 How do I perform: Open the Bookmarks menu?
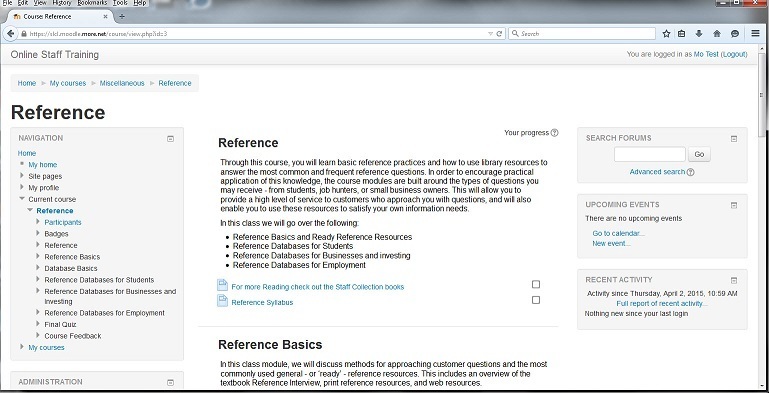pyautogui.click(x=92, y=3)
